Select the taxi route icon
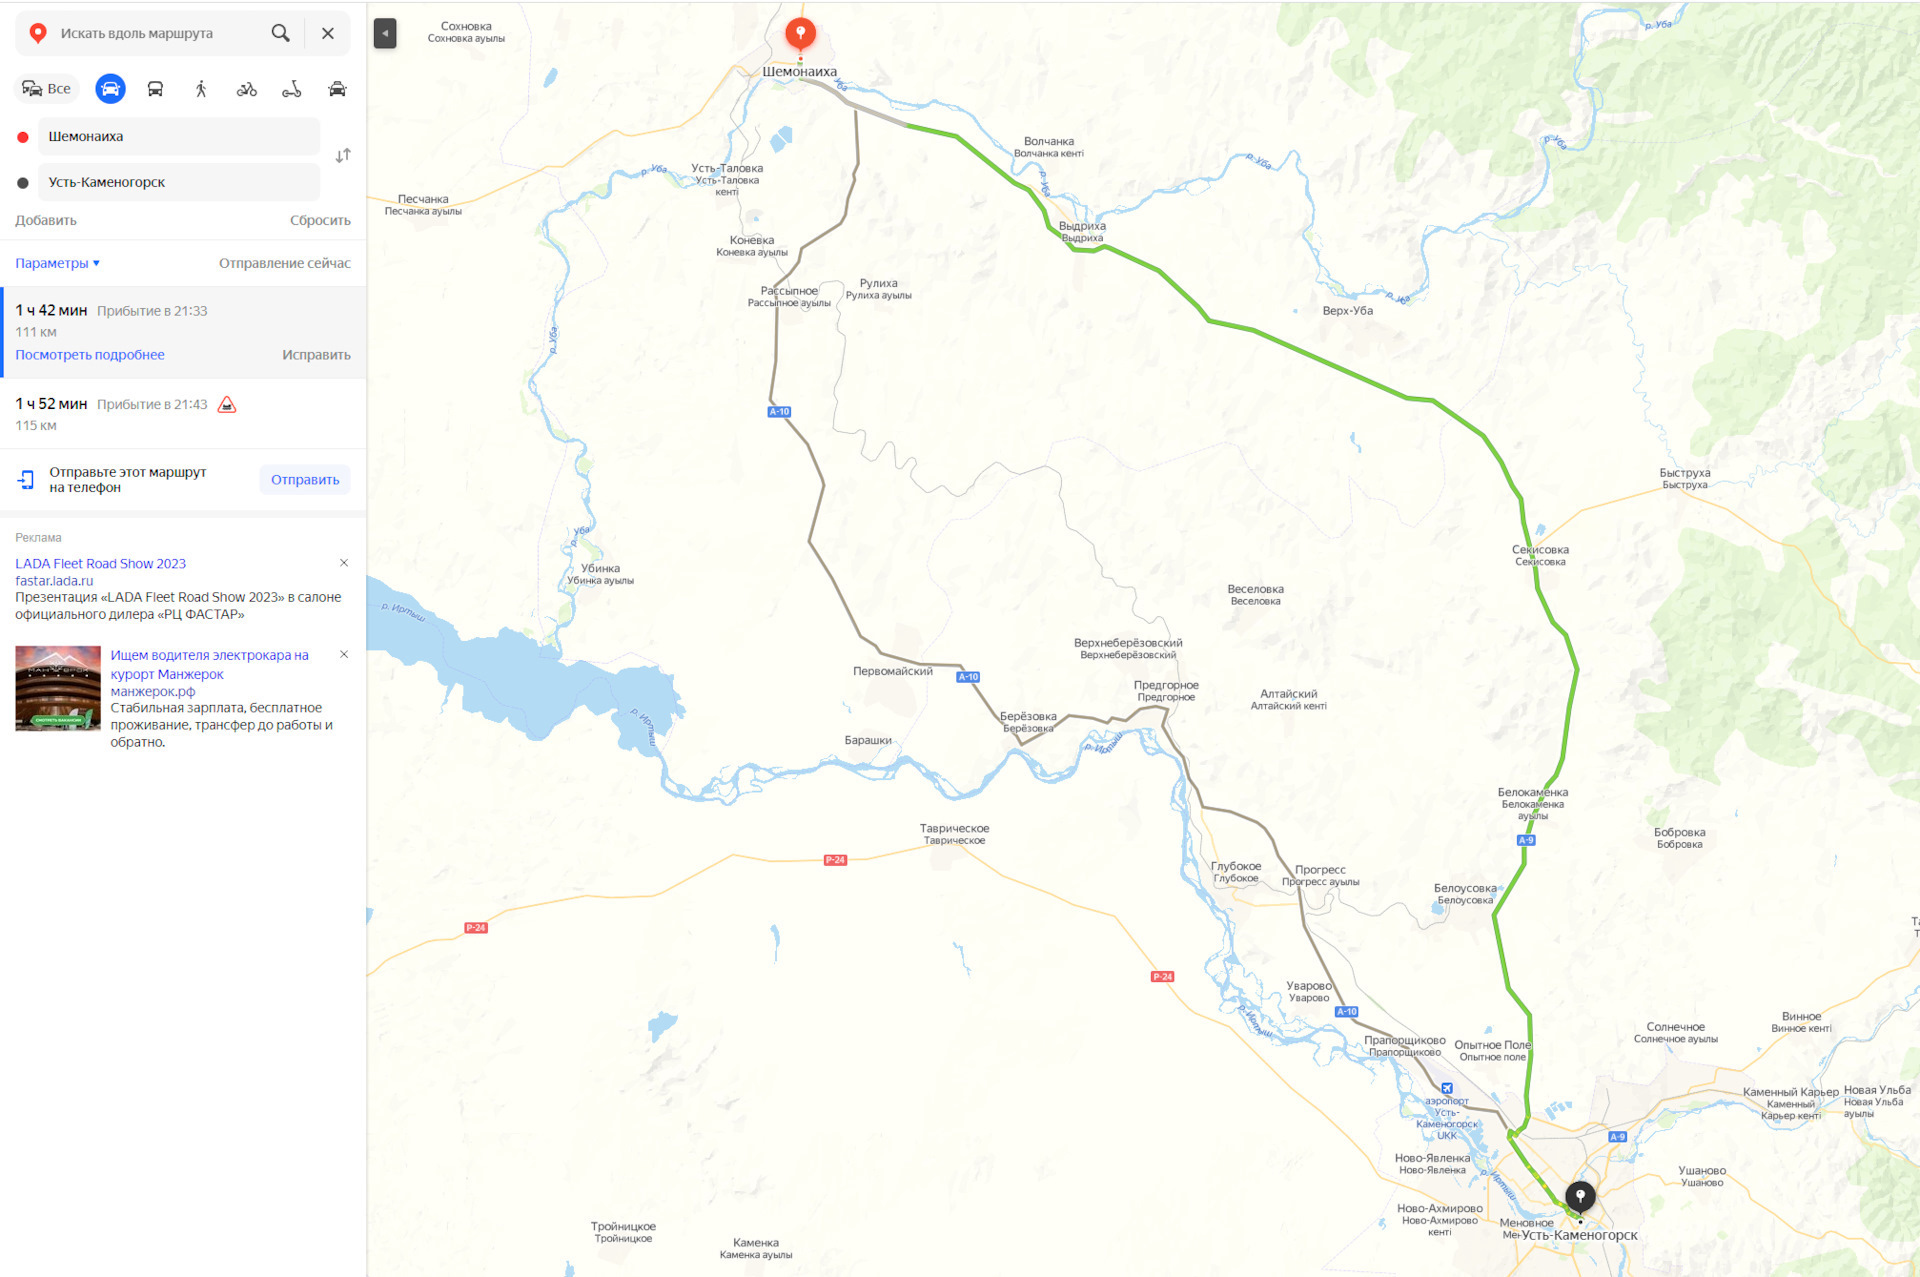This screenshot has width=1920, height=1277. 337,89
